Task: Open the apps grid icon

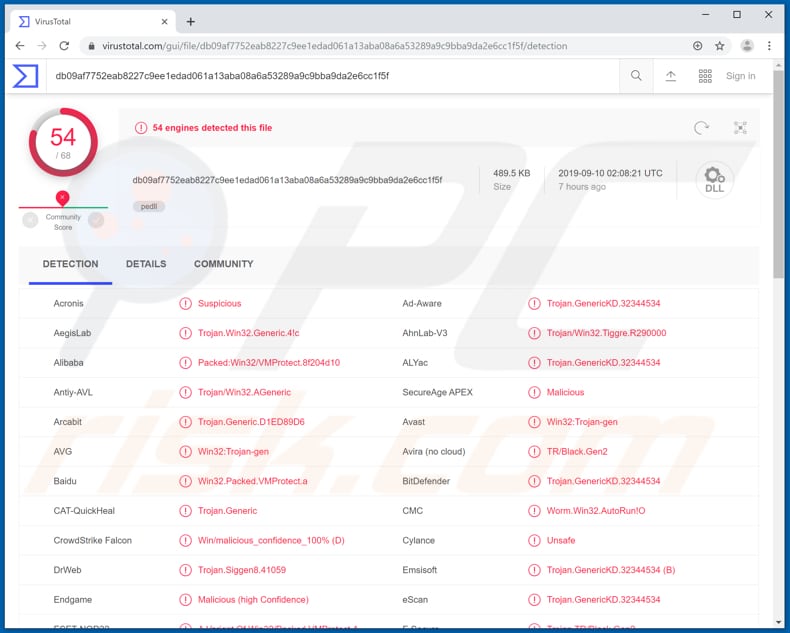Action: click(x=705, y=76)
